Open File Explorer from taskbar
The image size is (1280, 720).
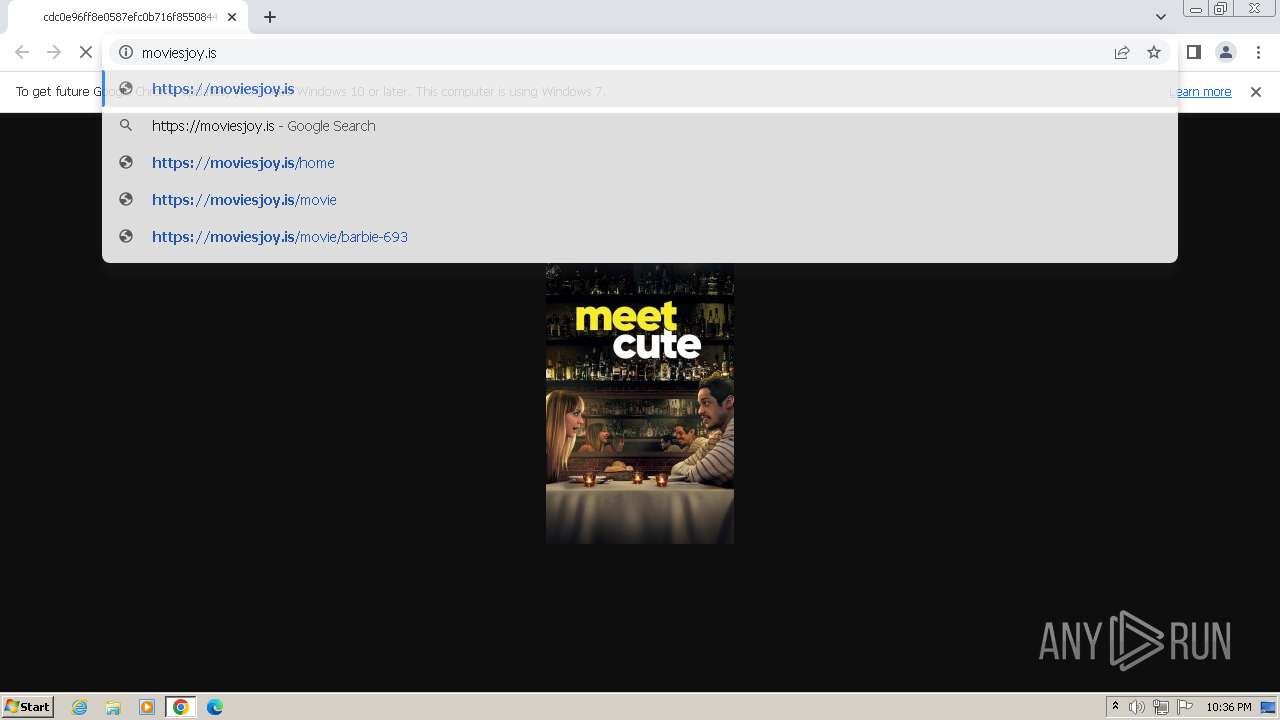coord(113,707)
